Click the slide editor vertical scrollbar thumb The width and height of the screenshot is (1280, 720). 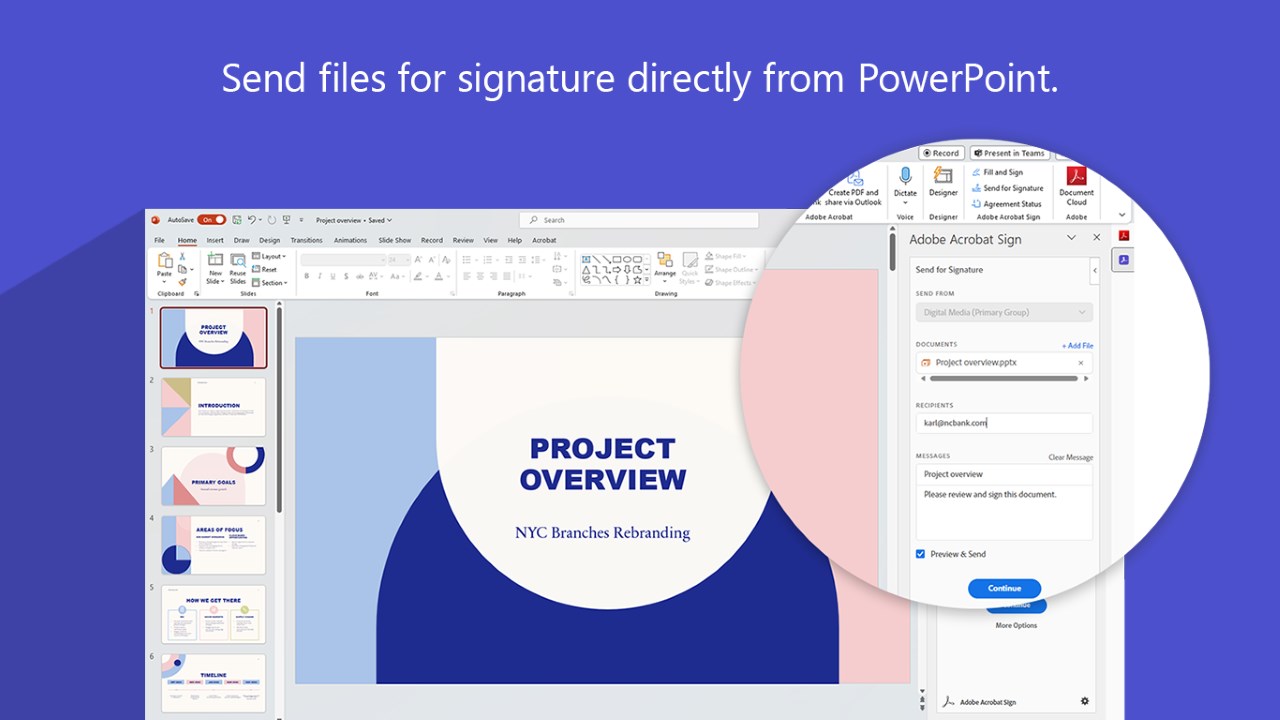[892, 252]
